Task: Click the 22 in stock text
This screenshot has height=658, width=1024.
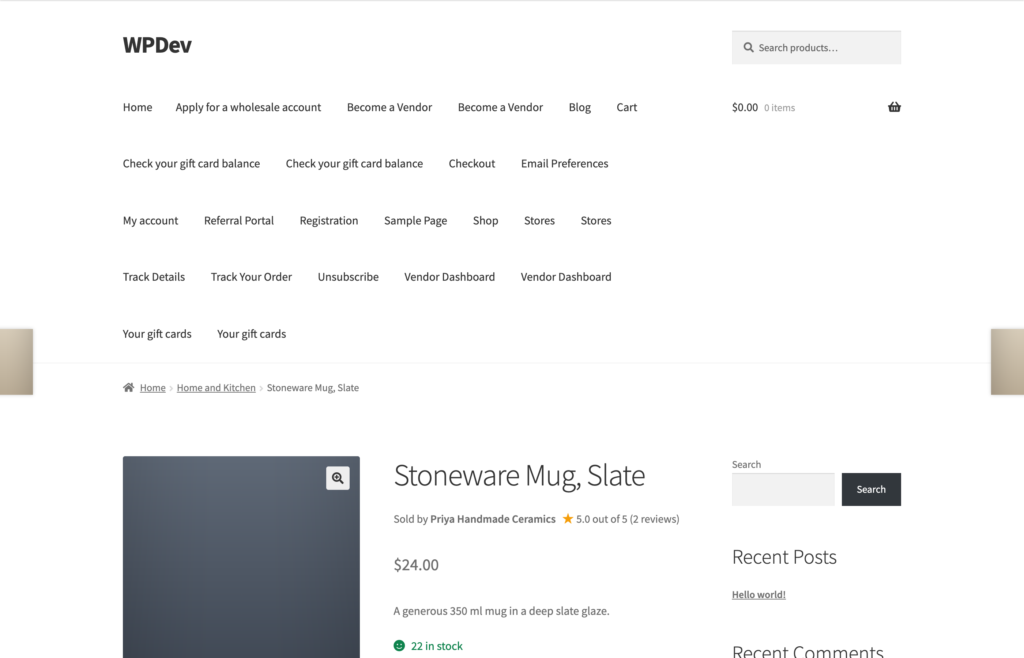Action: (436, 646)
